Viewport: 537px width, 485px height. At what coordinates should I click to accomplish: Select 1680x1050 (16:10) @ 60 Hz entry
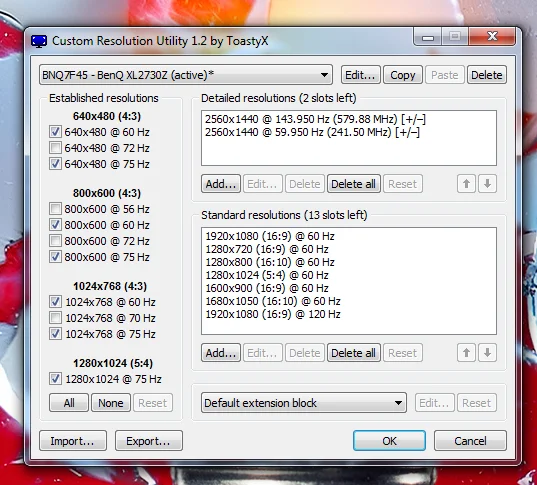pyautogui.click(x=273, y=301)
